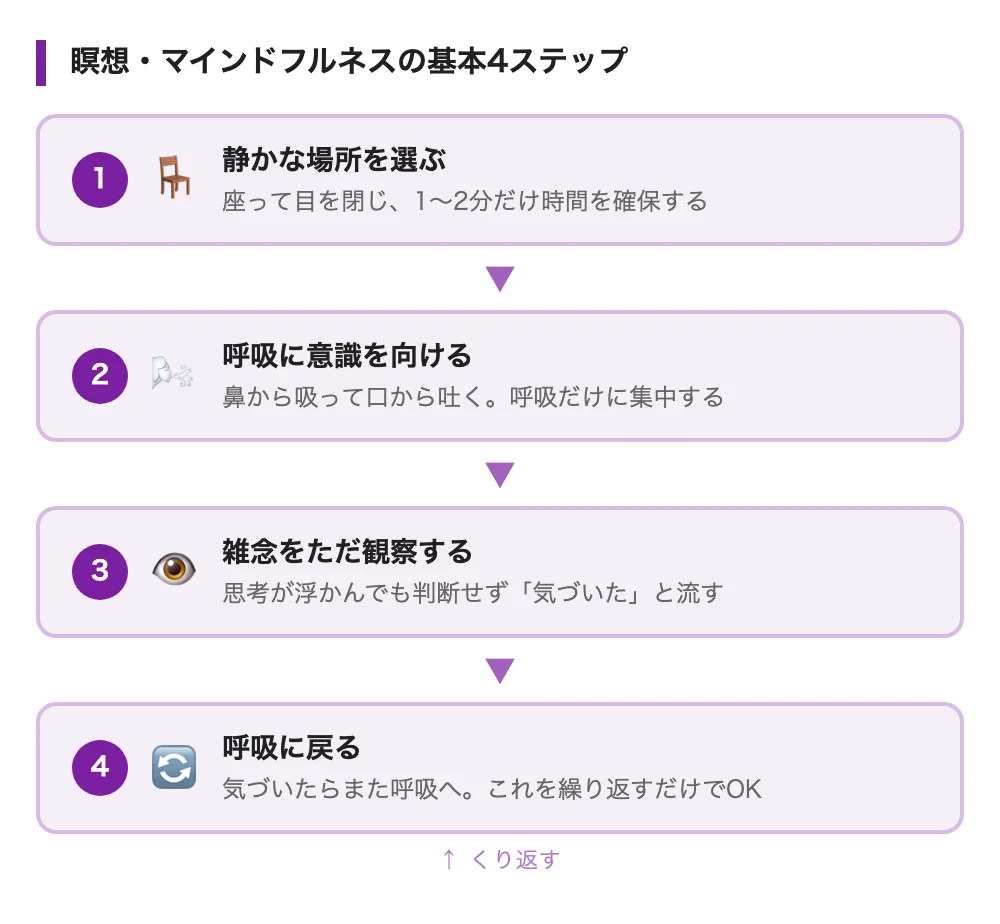Click the ↑ くり返す repeat link
This screenshot has width=1000, height=924.
click(500, 859)
